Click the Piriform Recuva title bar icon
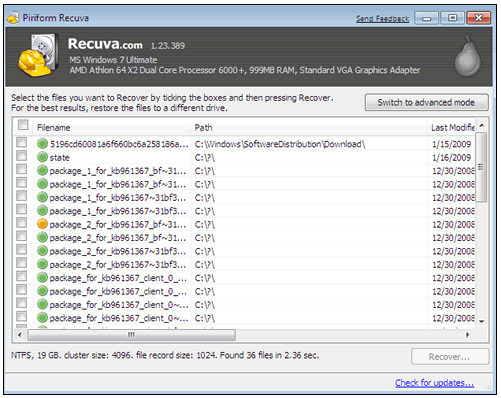The height and width of the screenshot is (398, 501). pos(13,18)
